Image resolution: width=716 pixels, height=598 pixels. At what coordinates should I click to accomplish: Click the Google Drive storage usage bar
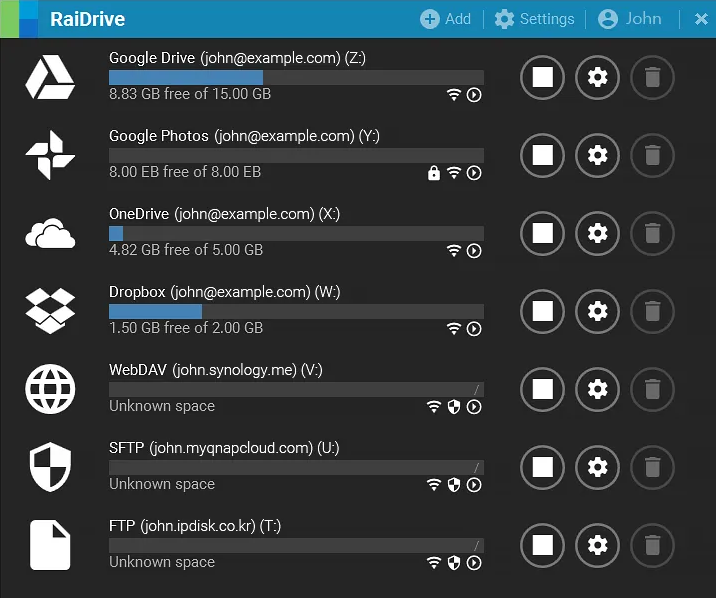click(x=296, y=77)
